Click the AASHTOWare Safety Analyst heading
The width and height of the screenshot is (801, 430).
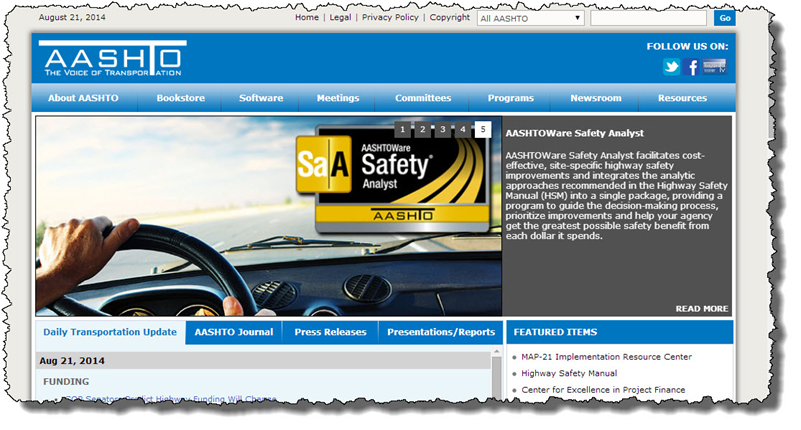coord(575,133)
